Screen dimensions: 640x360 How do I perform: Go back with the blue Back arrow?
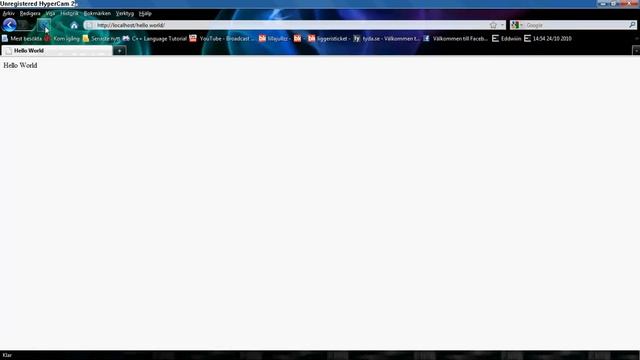pos(9,25)
